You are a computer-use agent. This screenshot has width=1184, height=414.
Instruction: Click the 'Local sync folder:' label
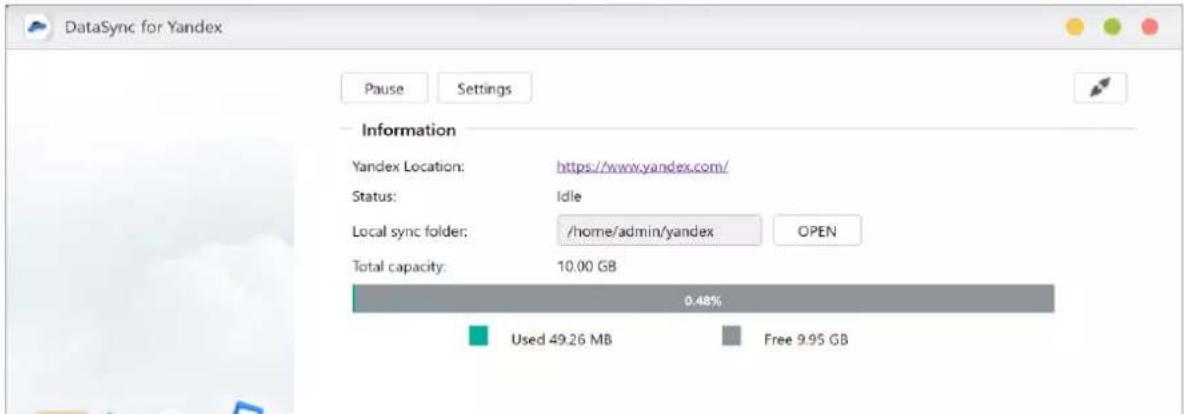tap(409, 231)
